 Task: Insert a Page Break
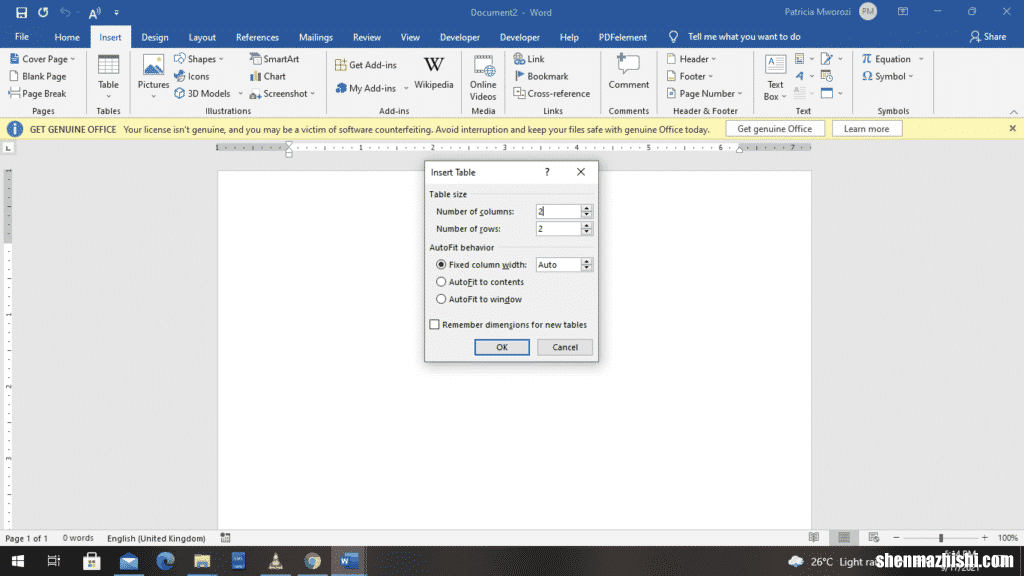[x=38, y=93]
